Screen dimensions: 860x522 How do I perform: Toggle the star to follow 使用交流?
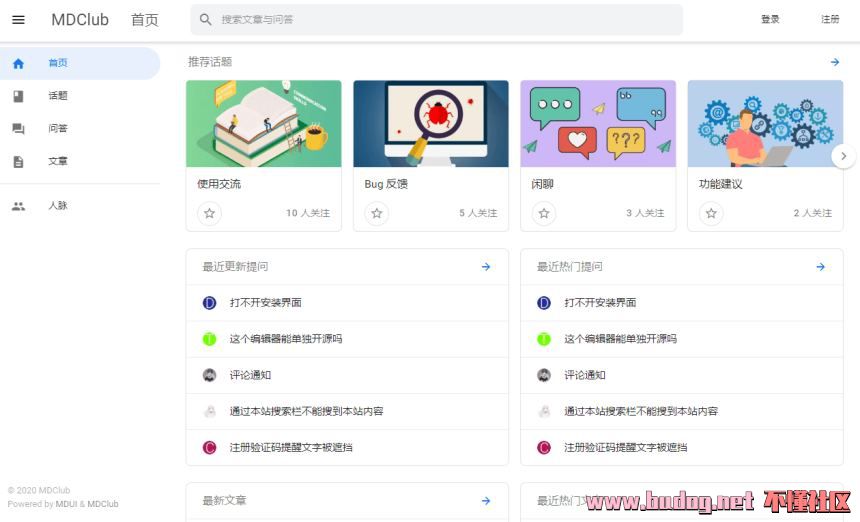tap(210, 213)
